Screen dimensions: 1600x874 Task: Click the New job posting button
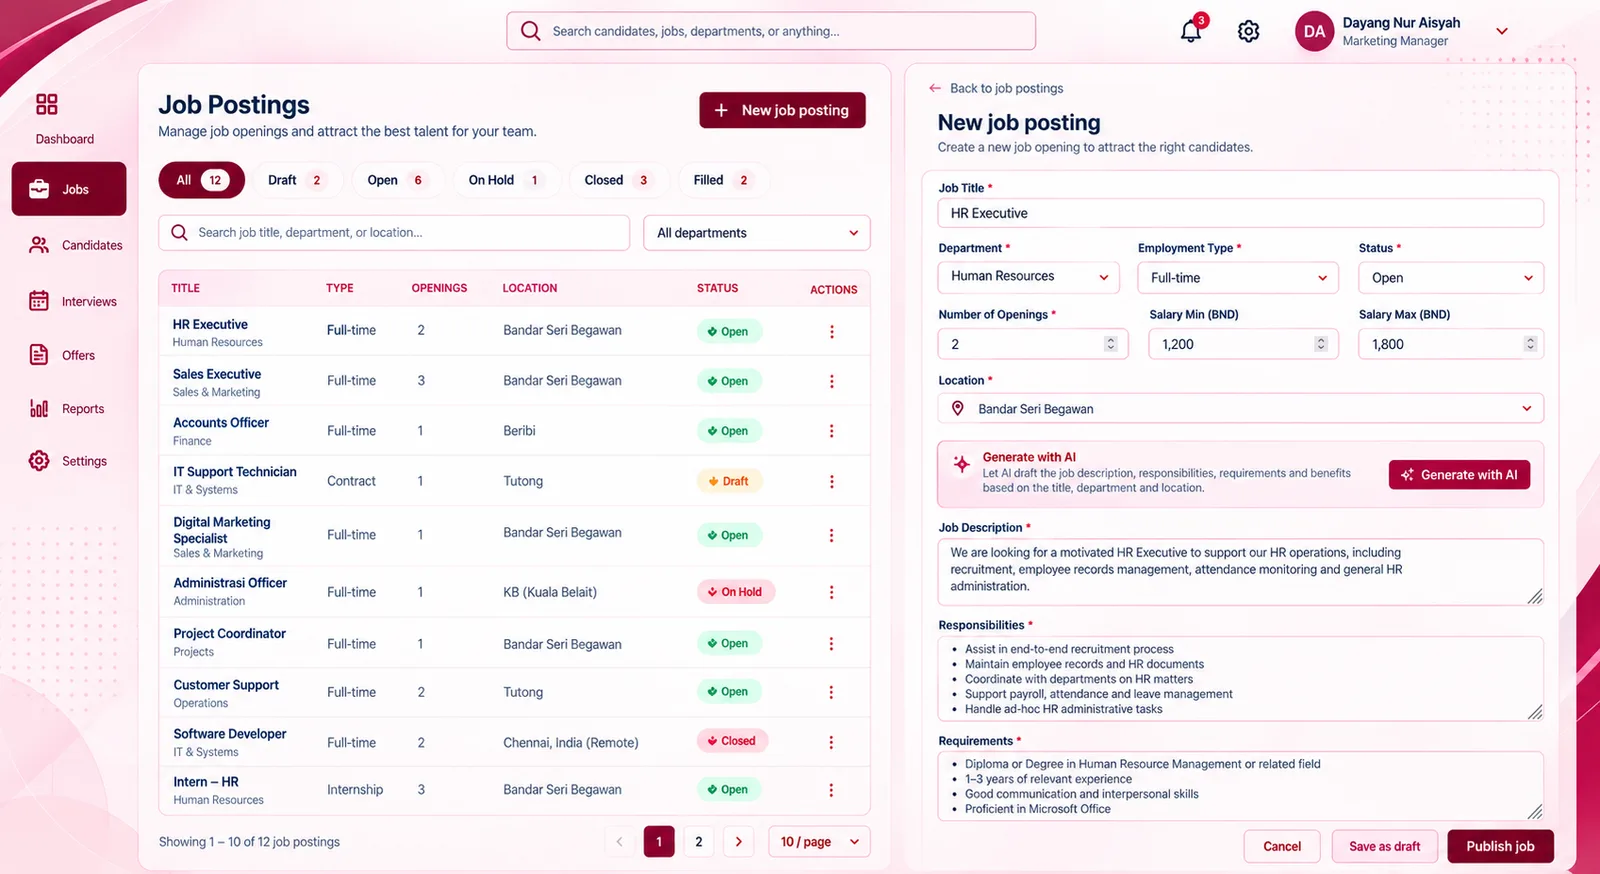pyautogui.click(x=782, y=110)
